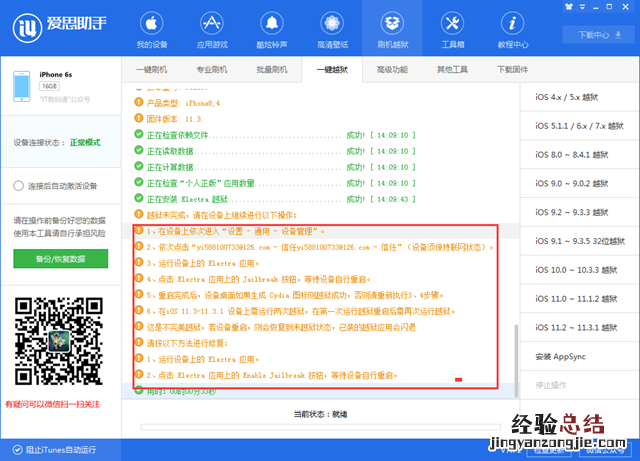
Task: Switch to the 一键刷机 tab
Action: tap(151, 69)
